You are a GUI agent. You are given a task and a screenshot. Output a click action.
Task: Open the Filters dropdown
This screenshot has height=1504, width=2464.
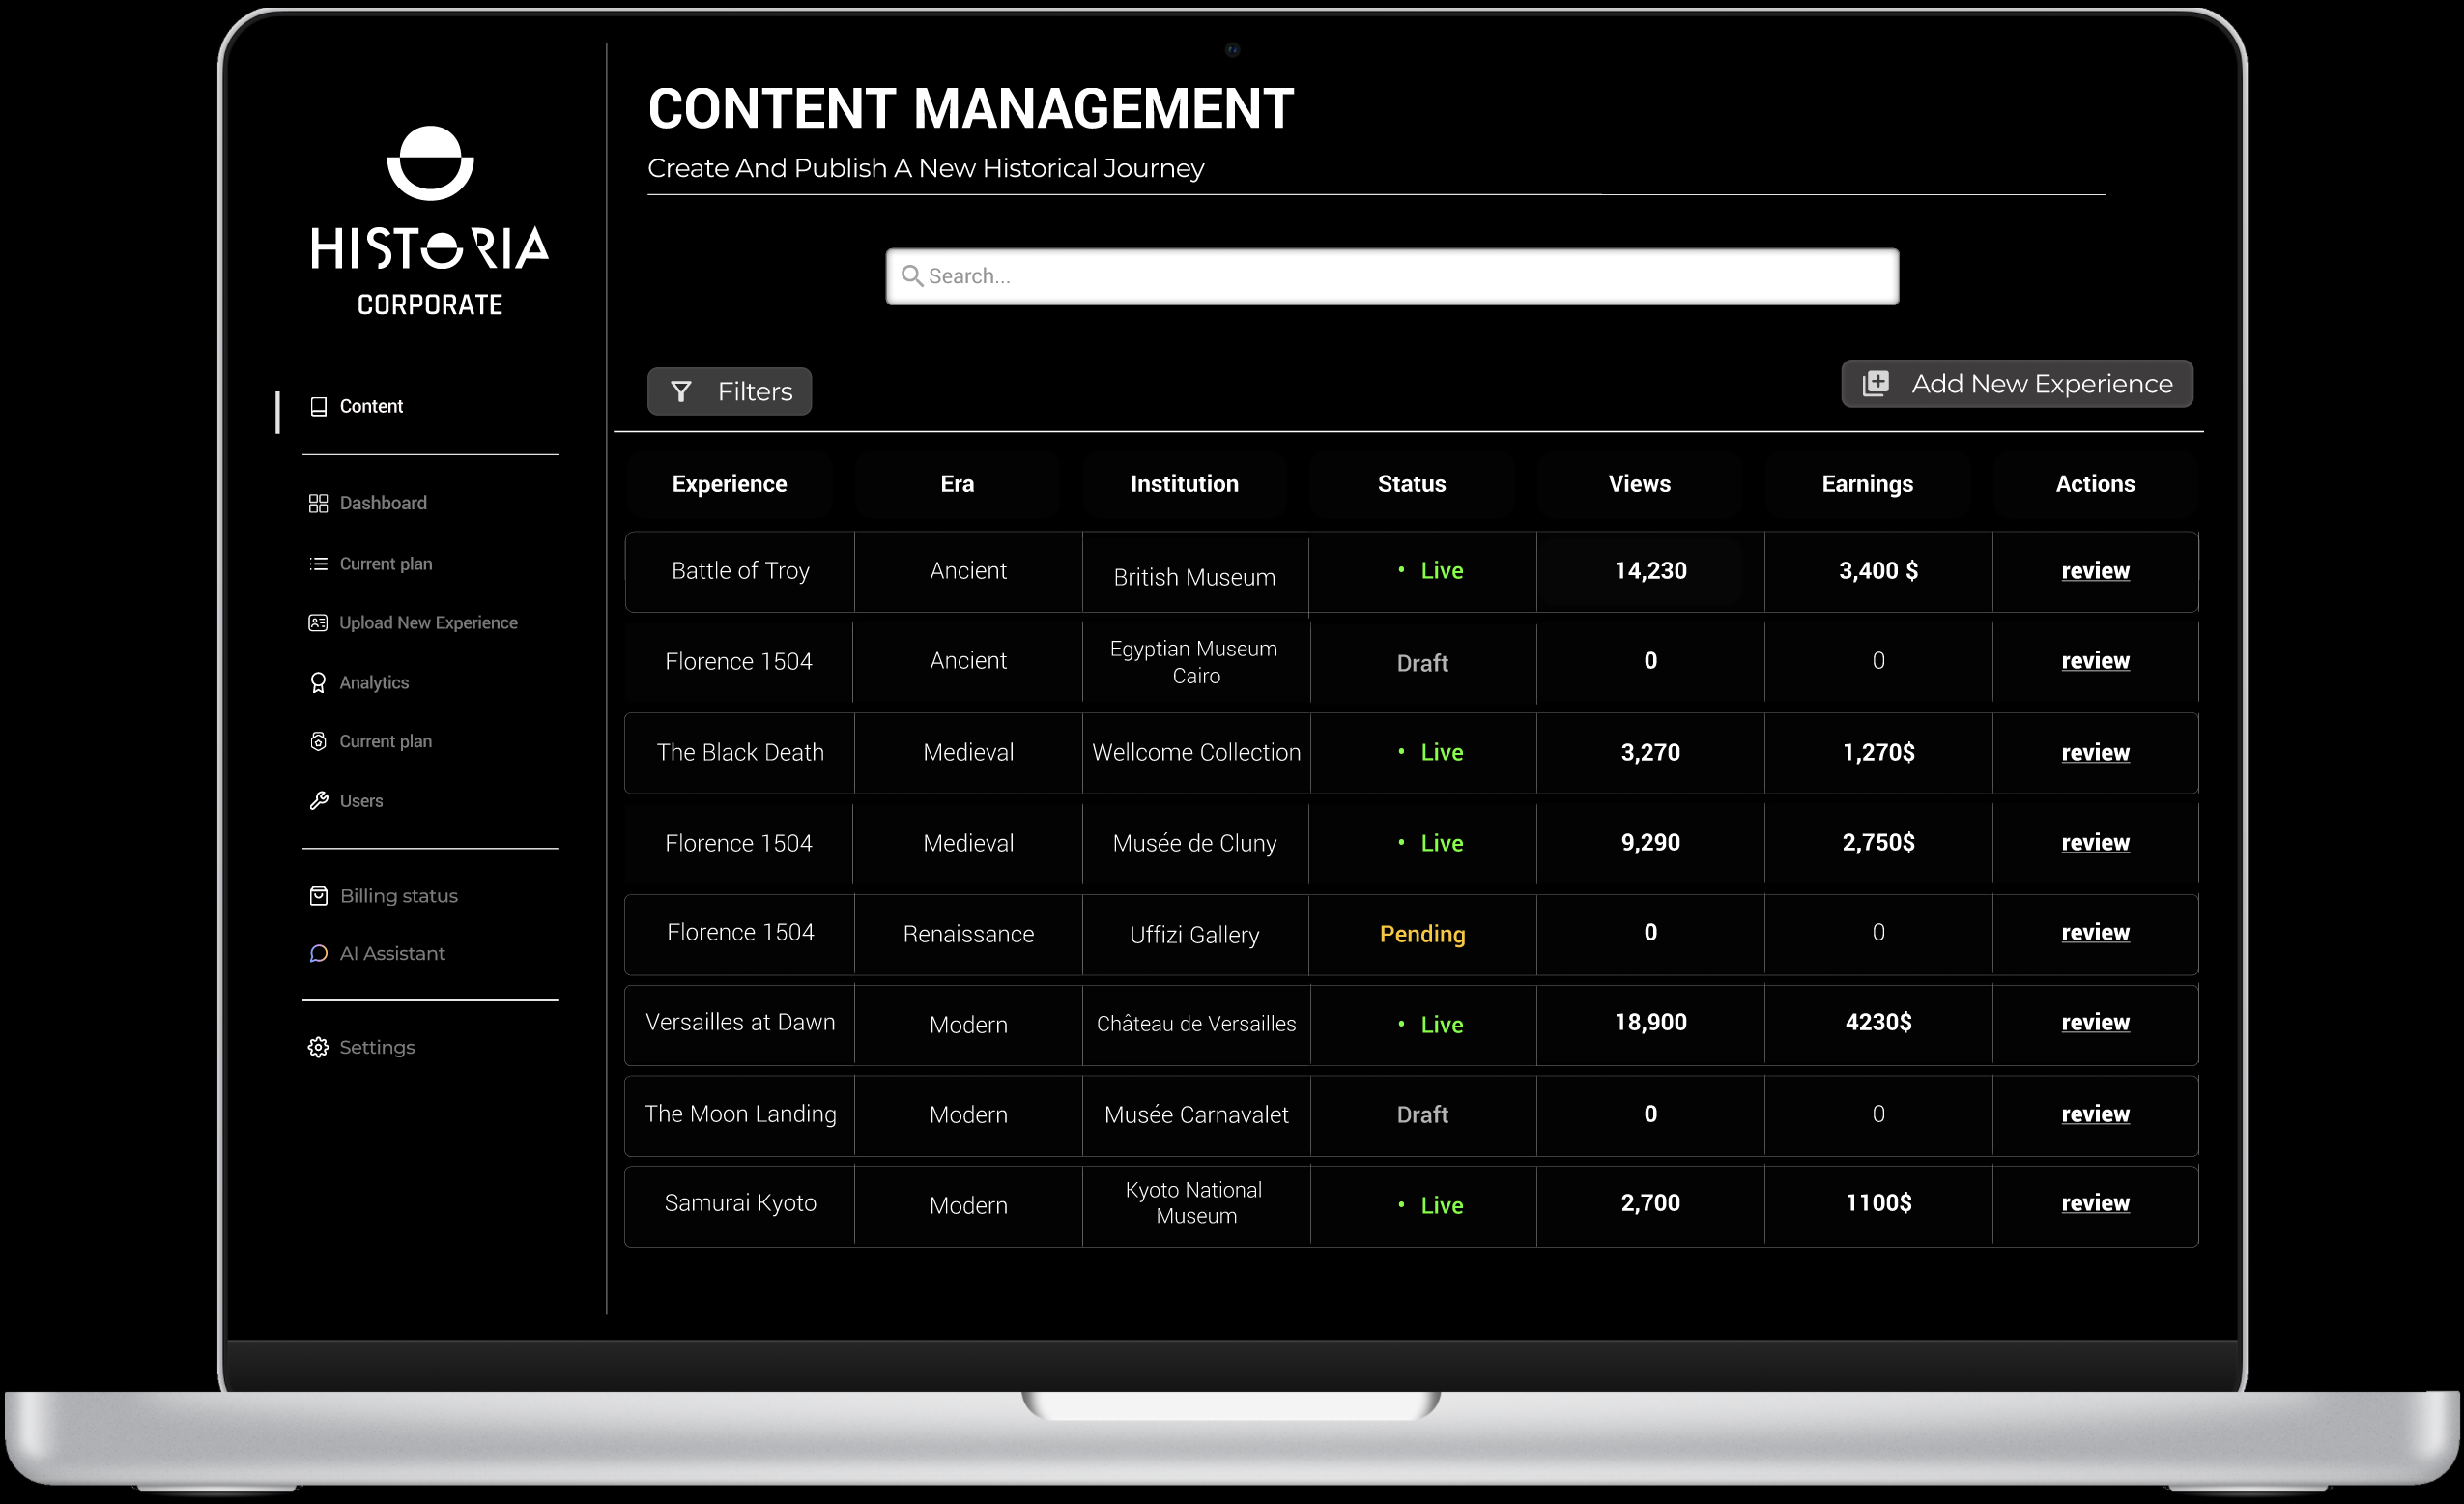tap(729, 391)
